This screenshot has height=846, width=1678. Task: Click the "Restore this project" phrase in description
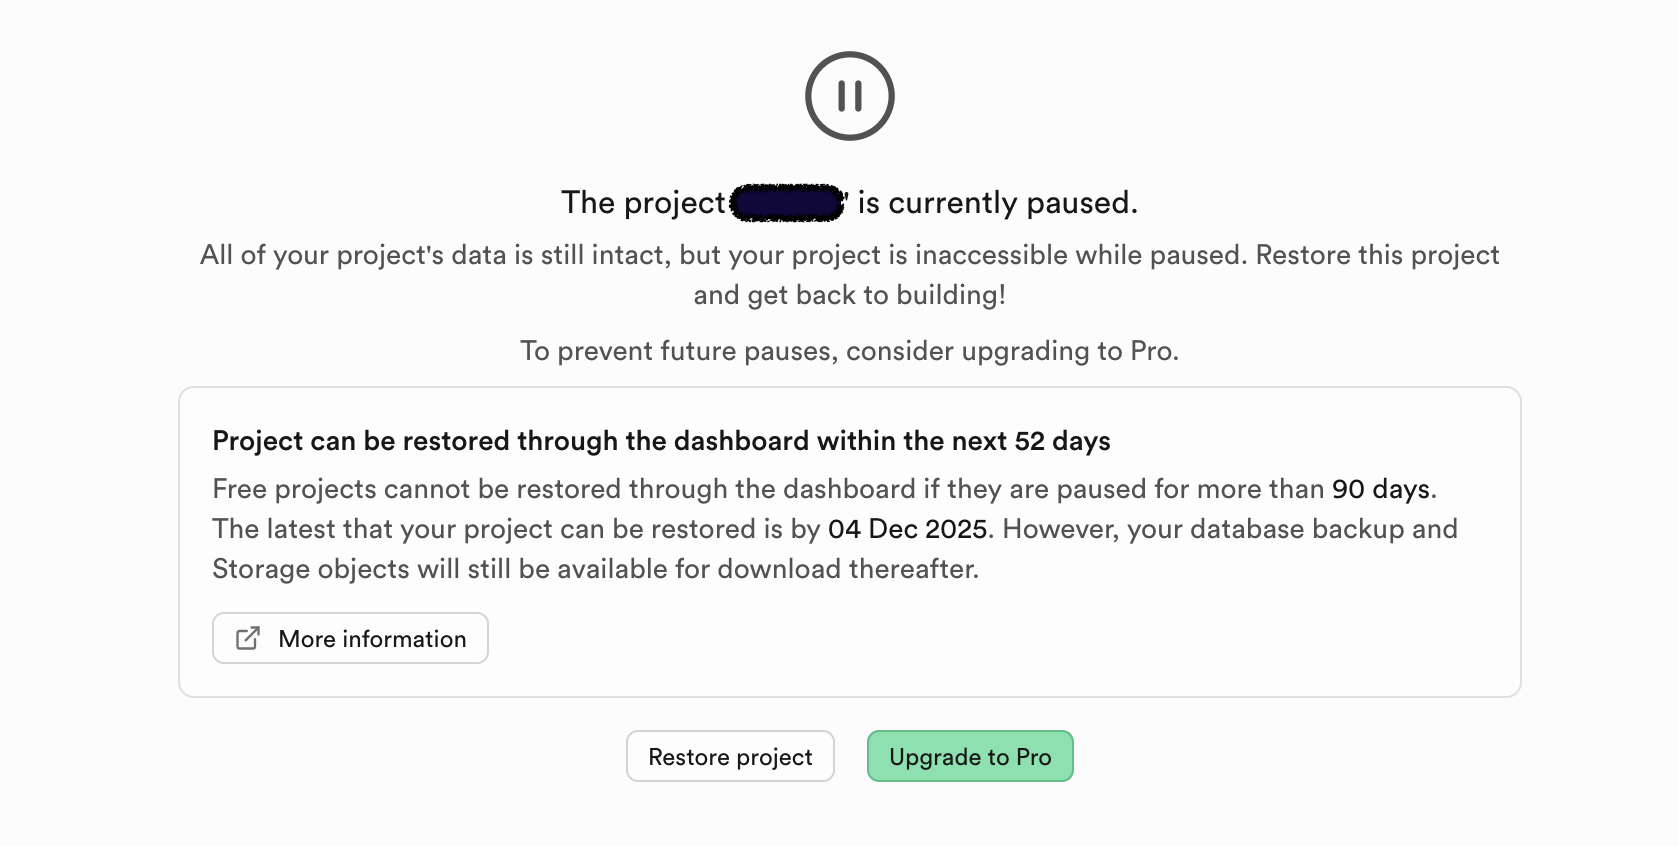[x=1376, y=255]
